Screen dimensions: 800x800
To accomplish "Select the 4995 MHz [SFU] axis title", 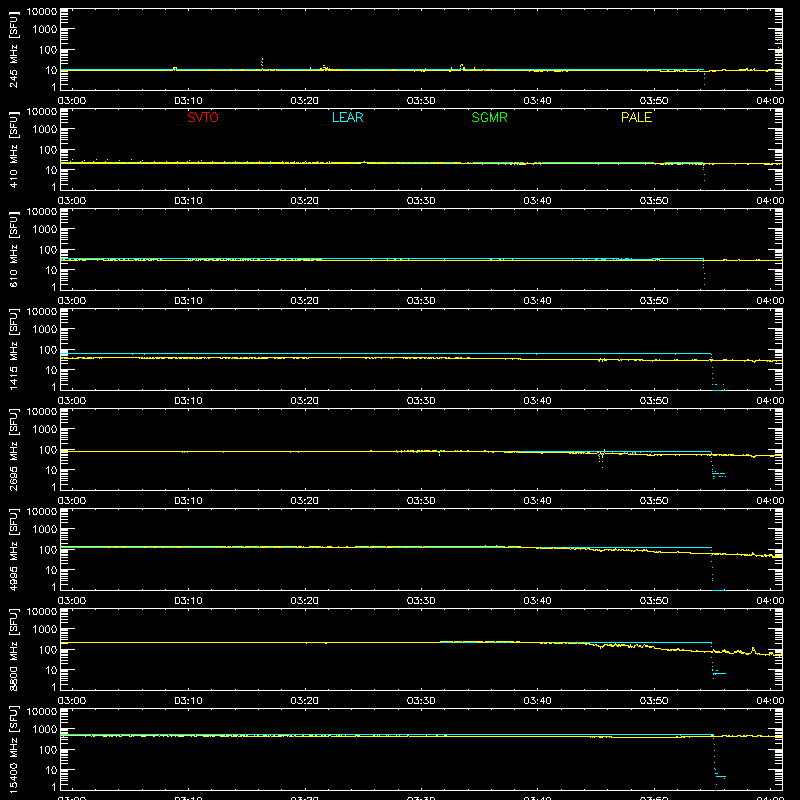I will [x=14, y=549].
